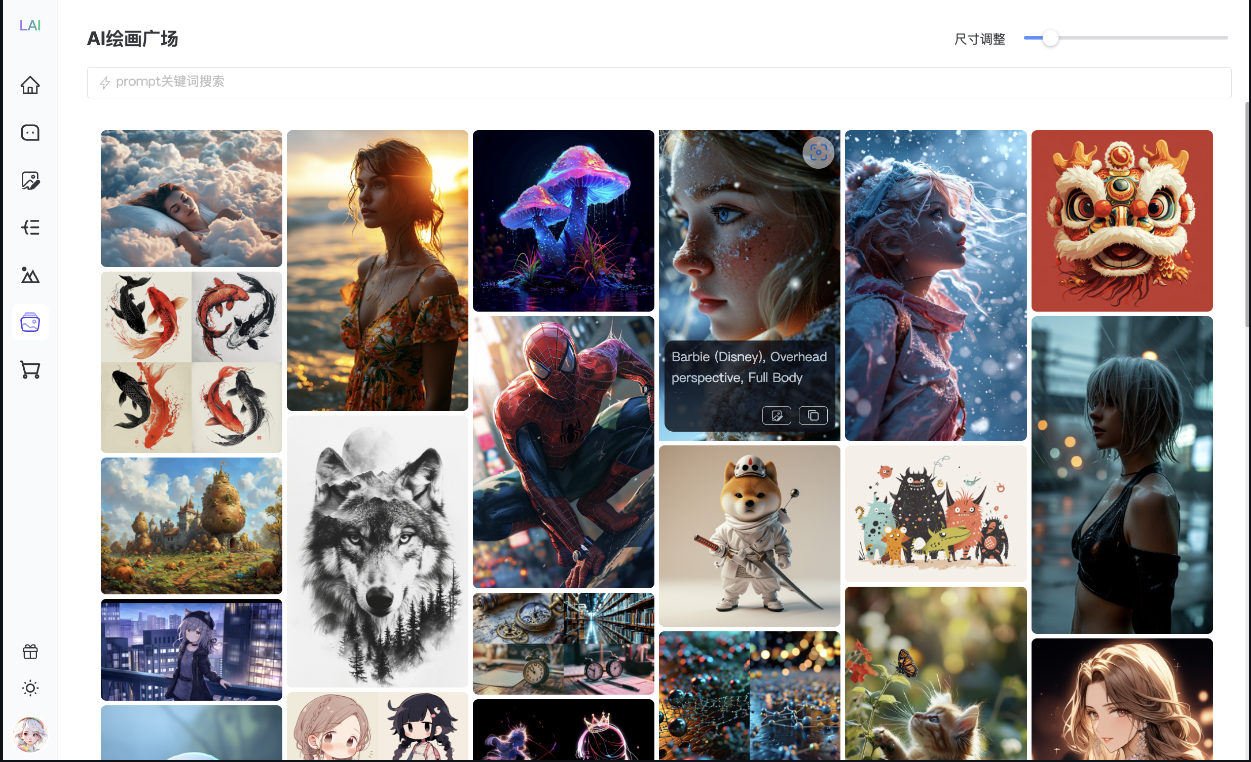Viewport: 1251px width, 762px height.
Task: Open the glowing mushroom image
Action: point(563,220)
